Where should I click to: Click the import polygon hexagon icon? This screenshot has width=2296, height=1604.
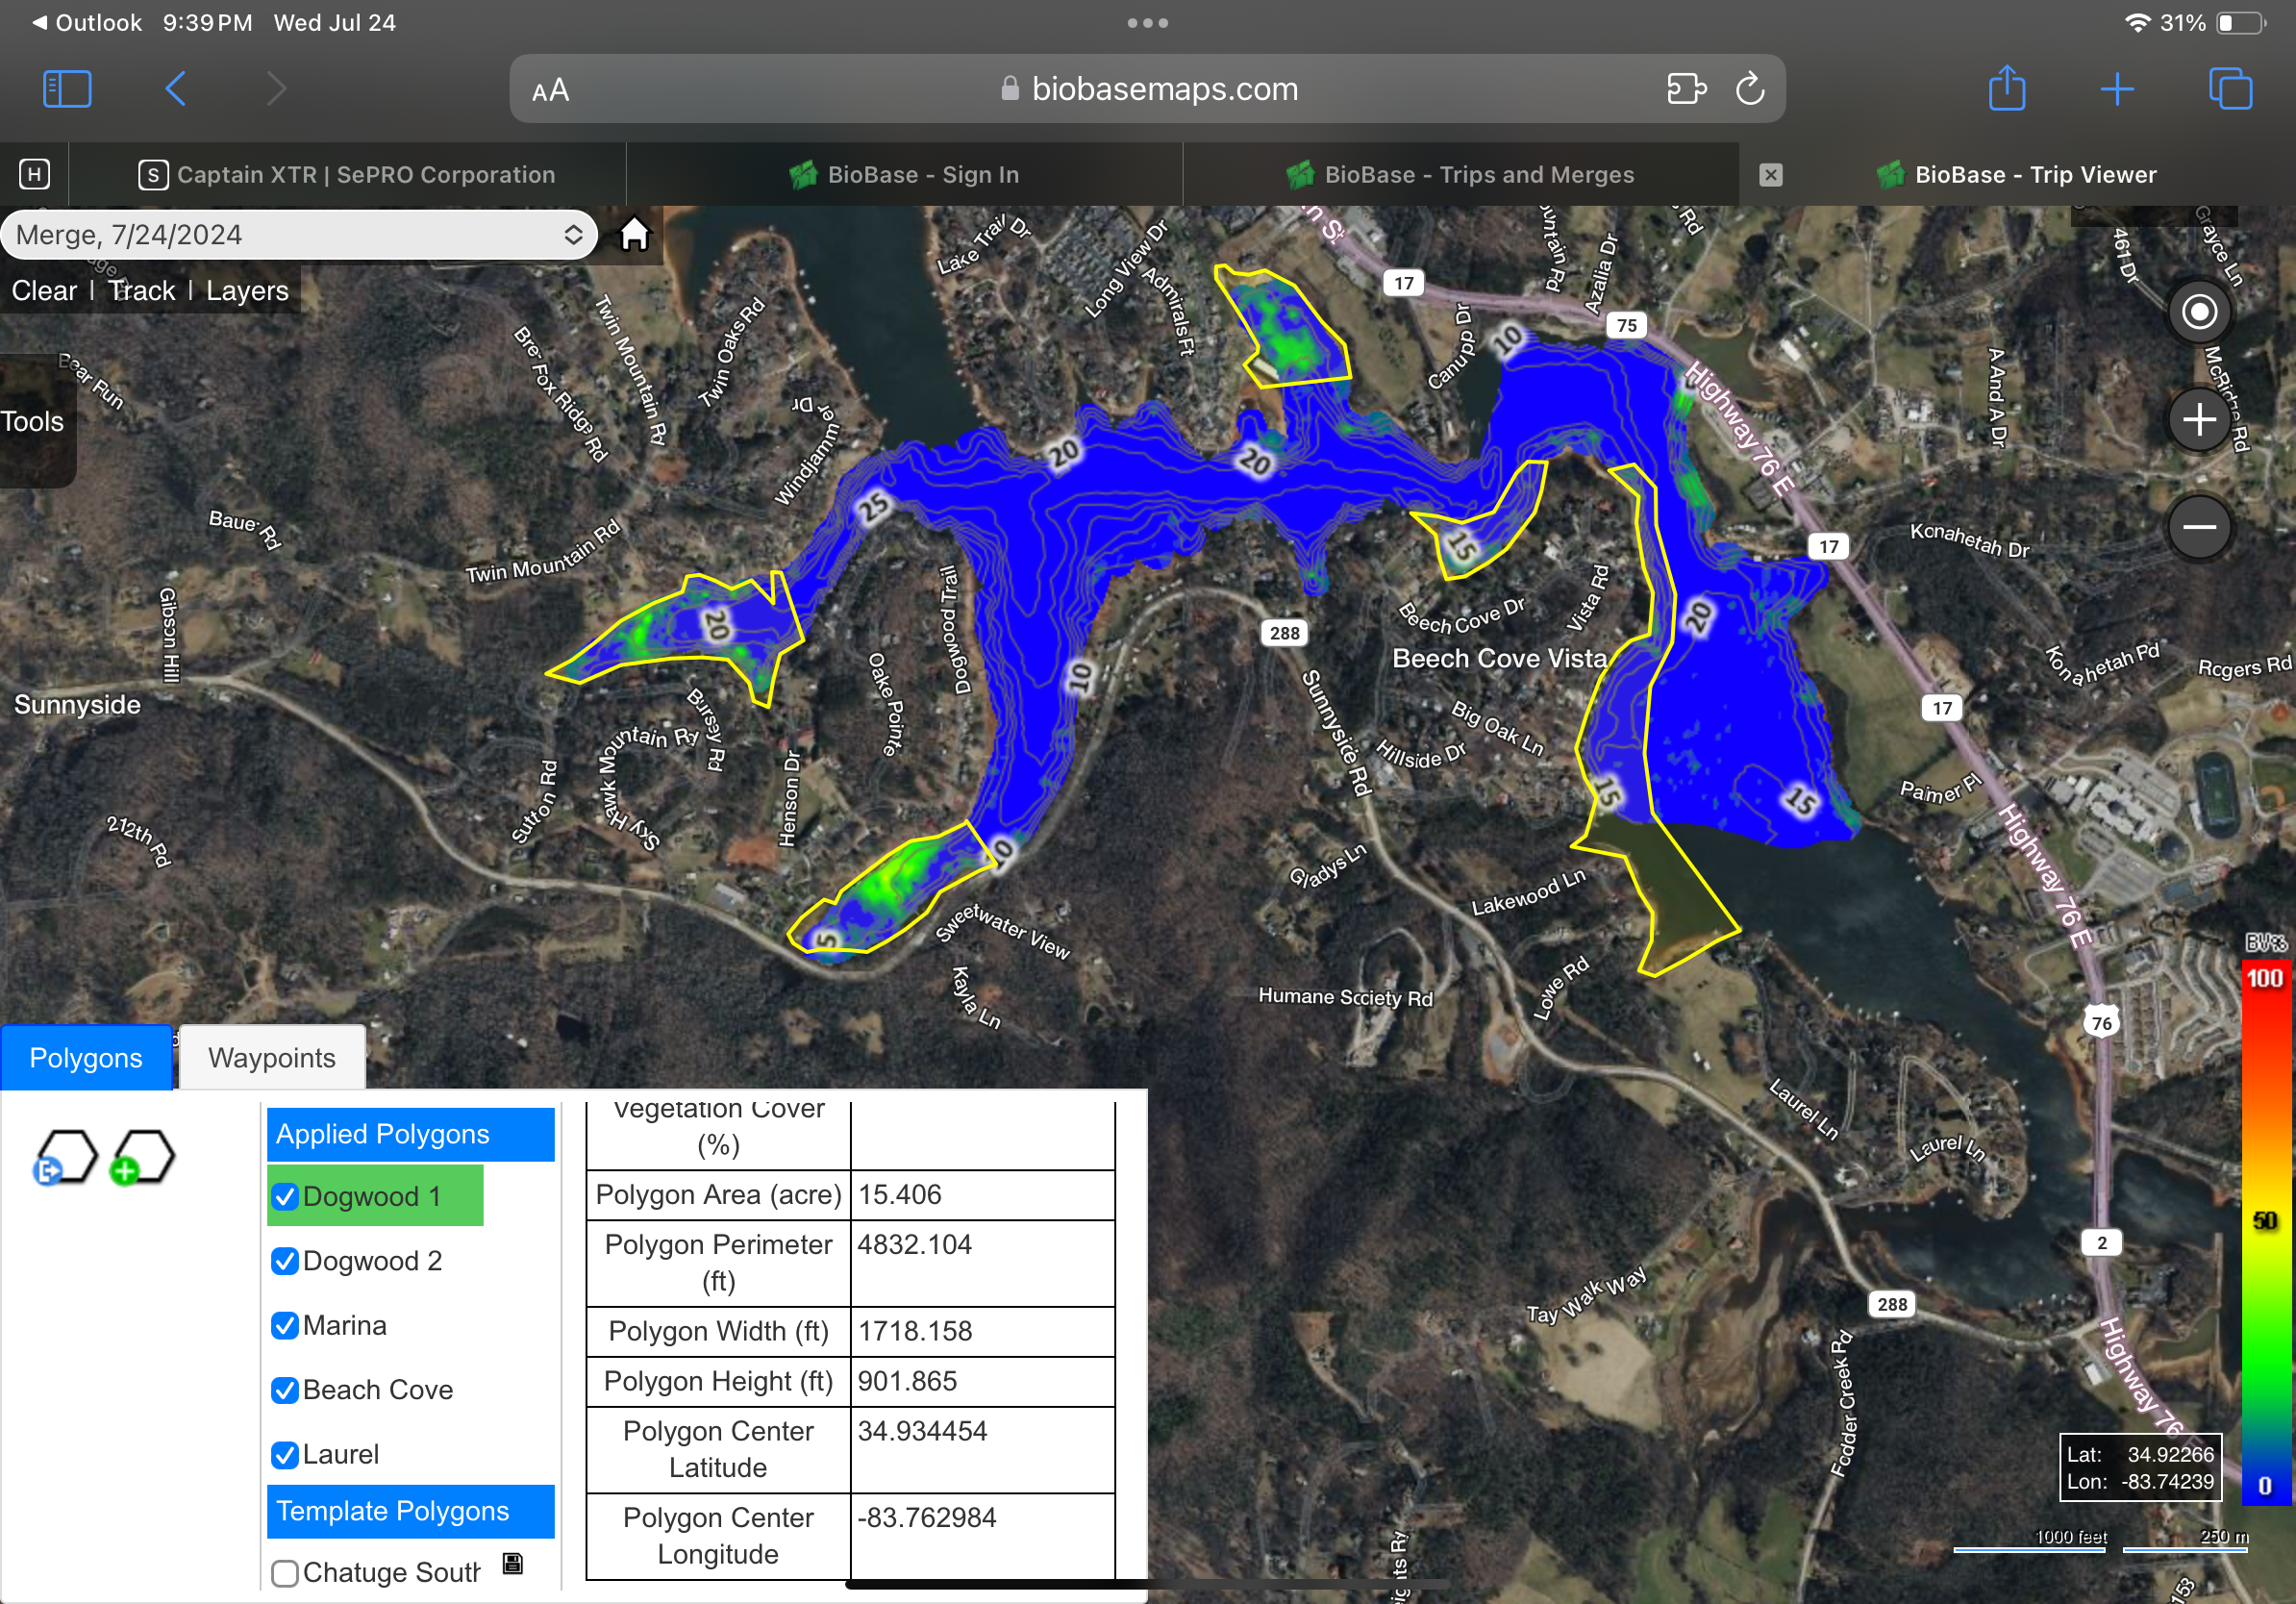tap(65, 1158)
